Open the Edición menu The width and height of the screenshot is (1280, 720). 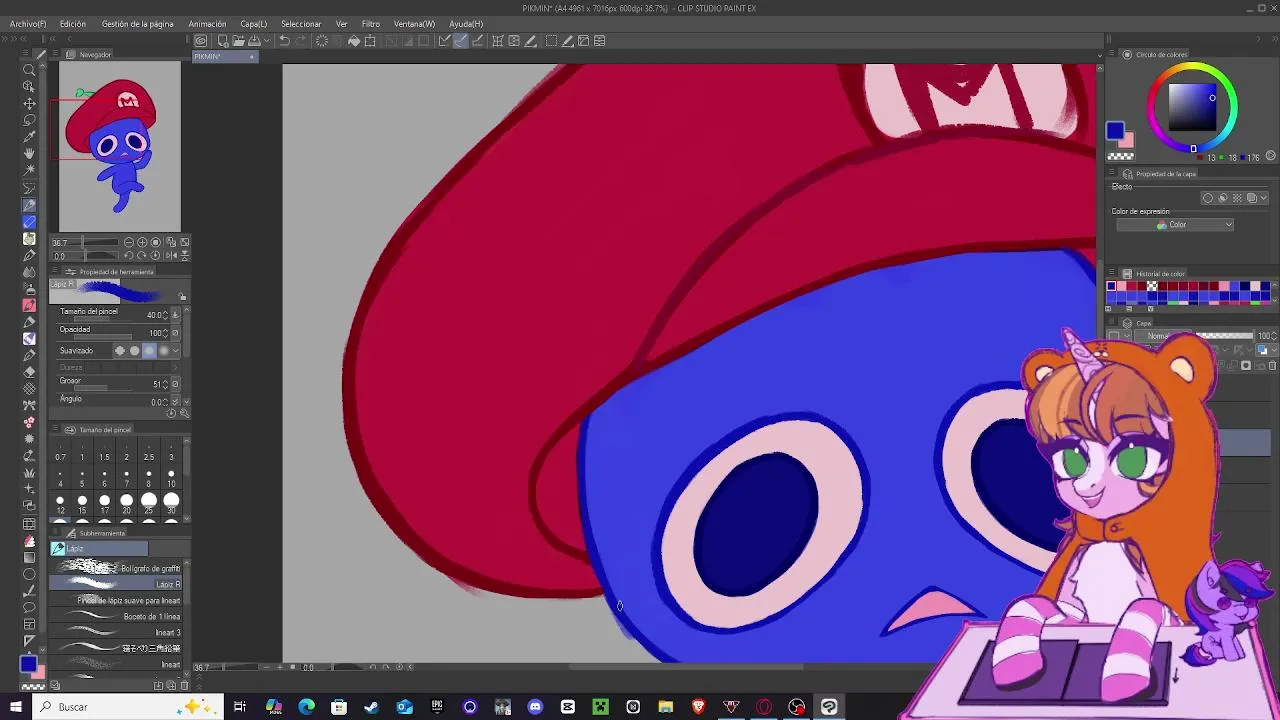pyautogui.click(x=73, y=24)
